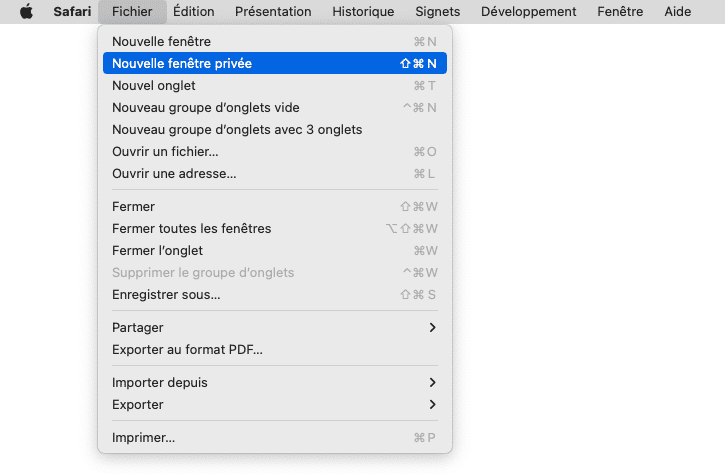
Task: Expand the Importer depuis submenu arrow
Action: 432,382
